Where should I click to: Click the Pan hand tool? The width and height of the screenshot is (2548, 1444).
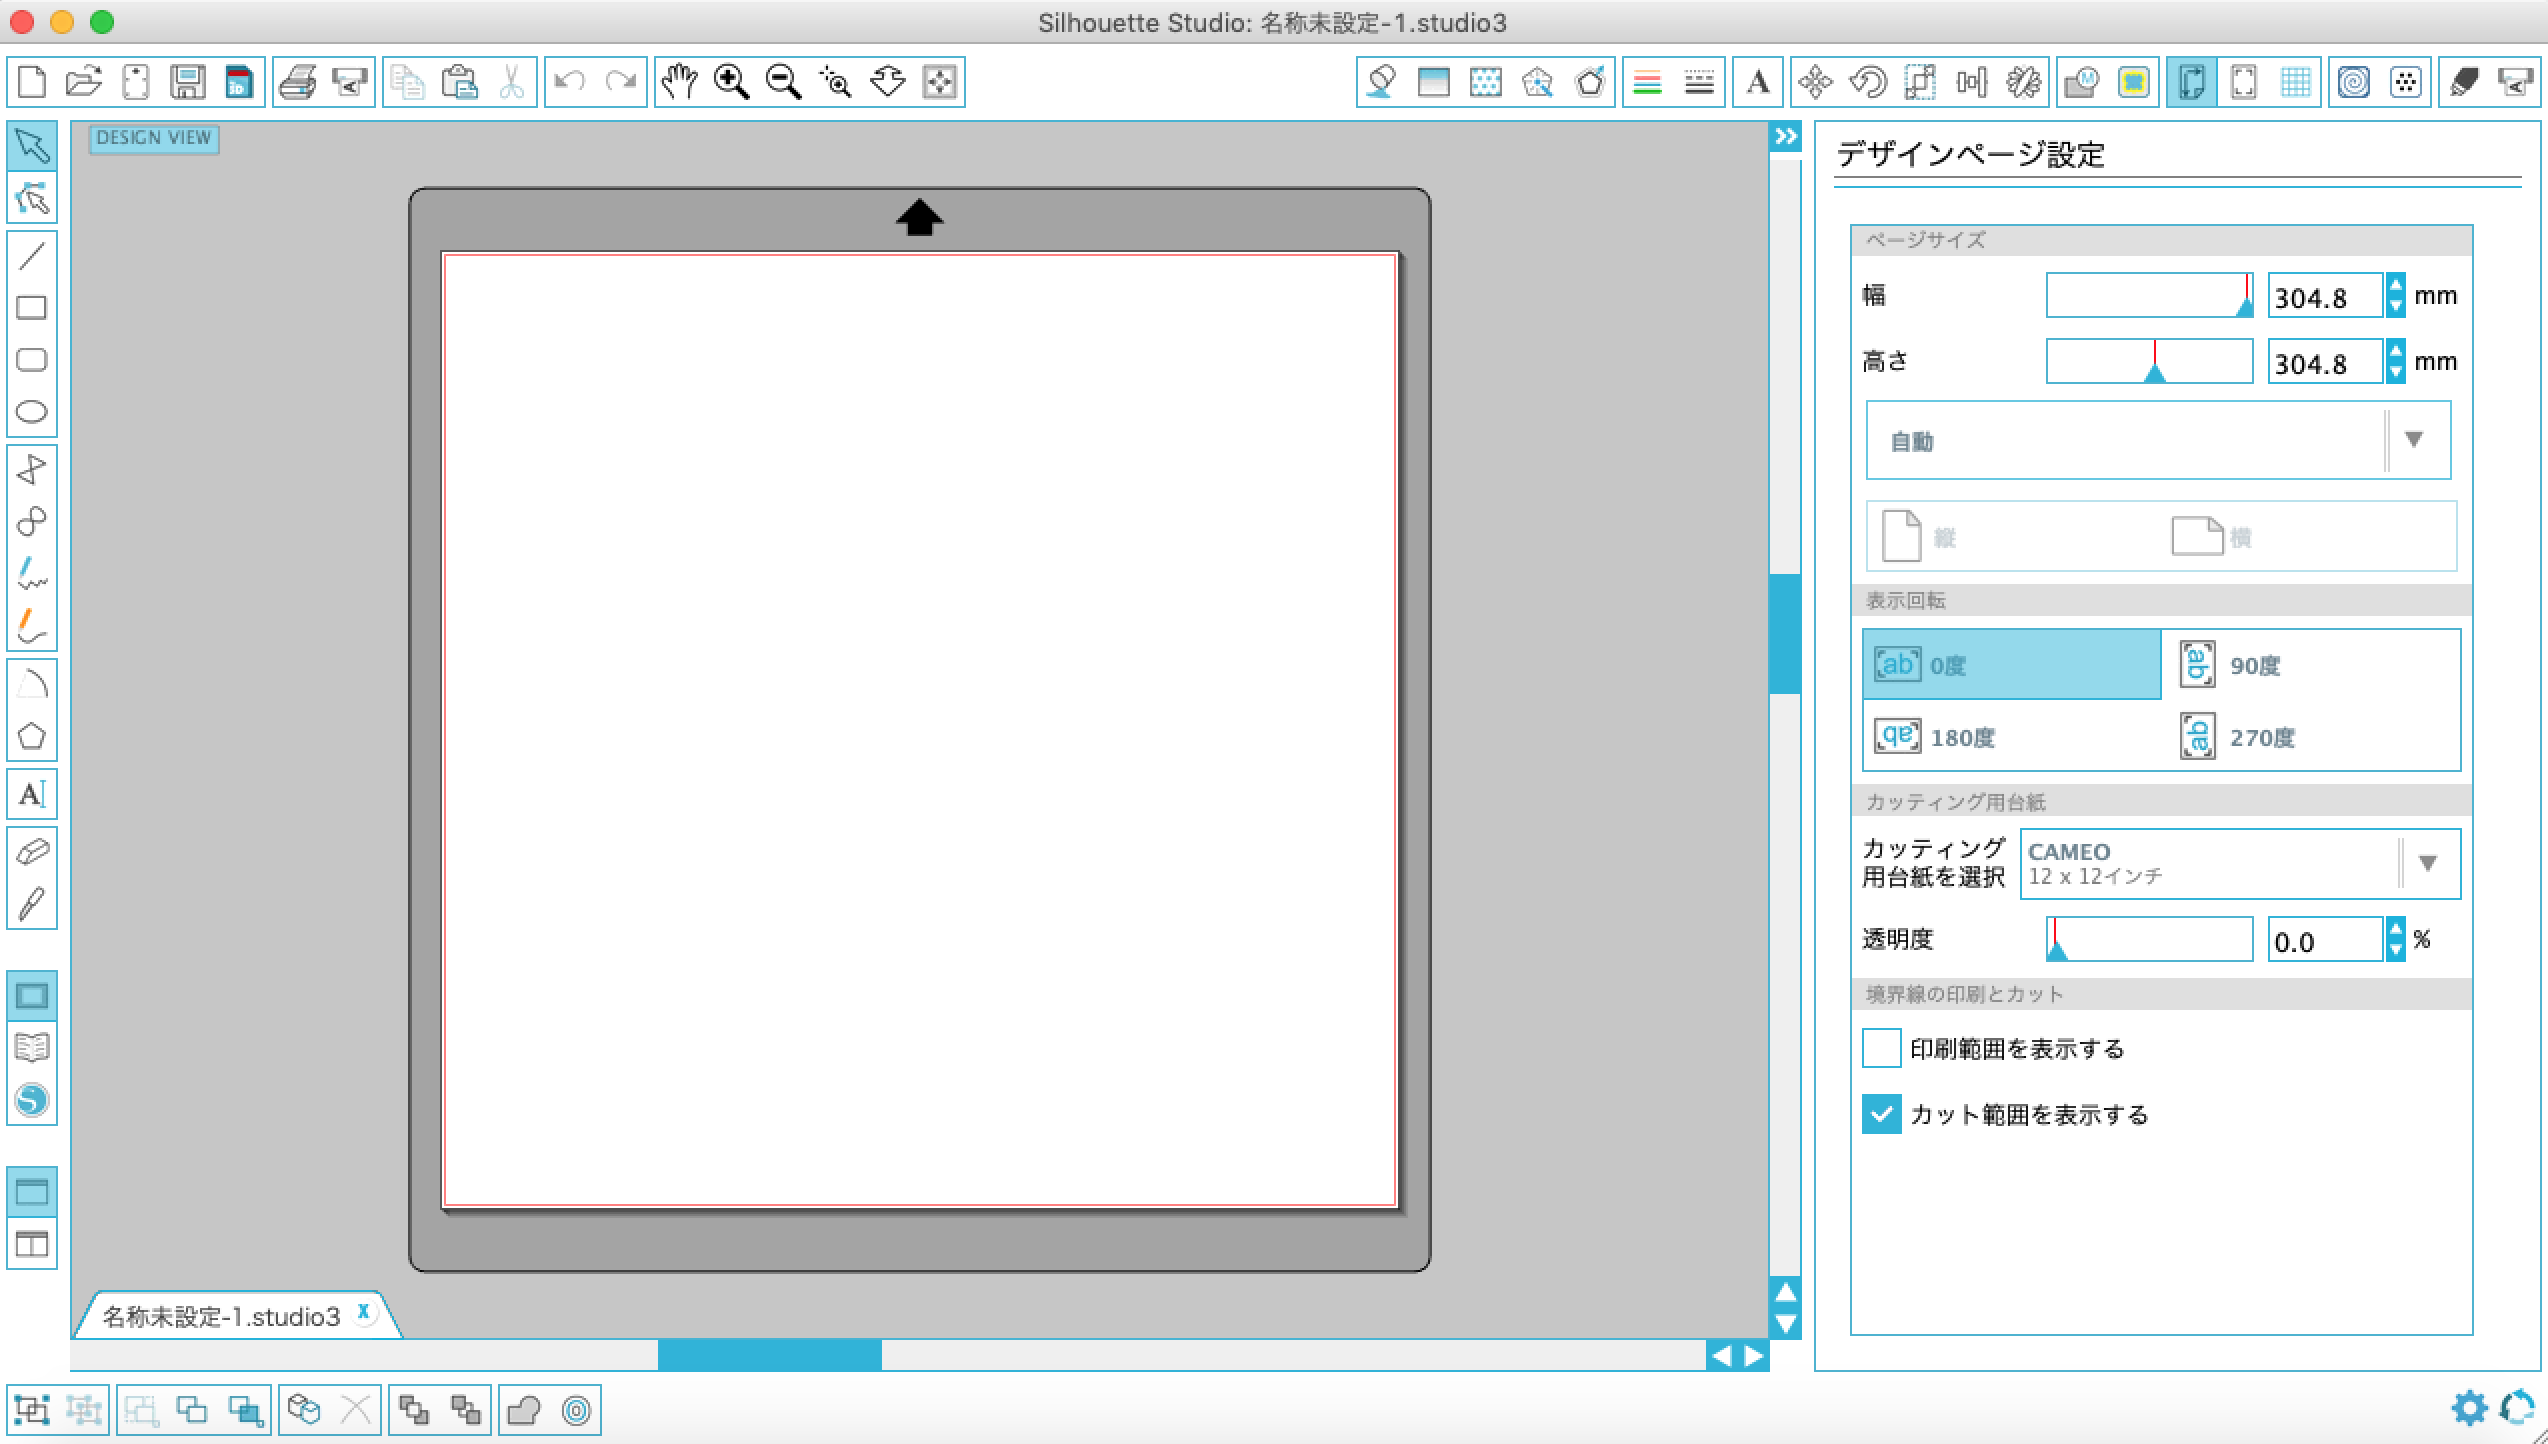[680, 82]
